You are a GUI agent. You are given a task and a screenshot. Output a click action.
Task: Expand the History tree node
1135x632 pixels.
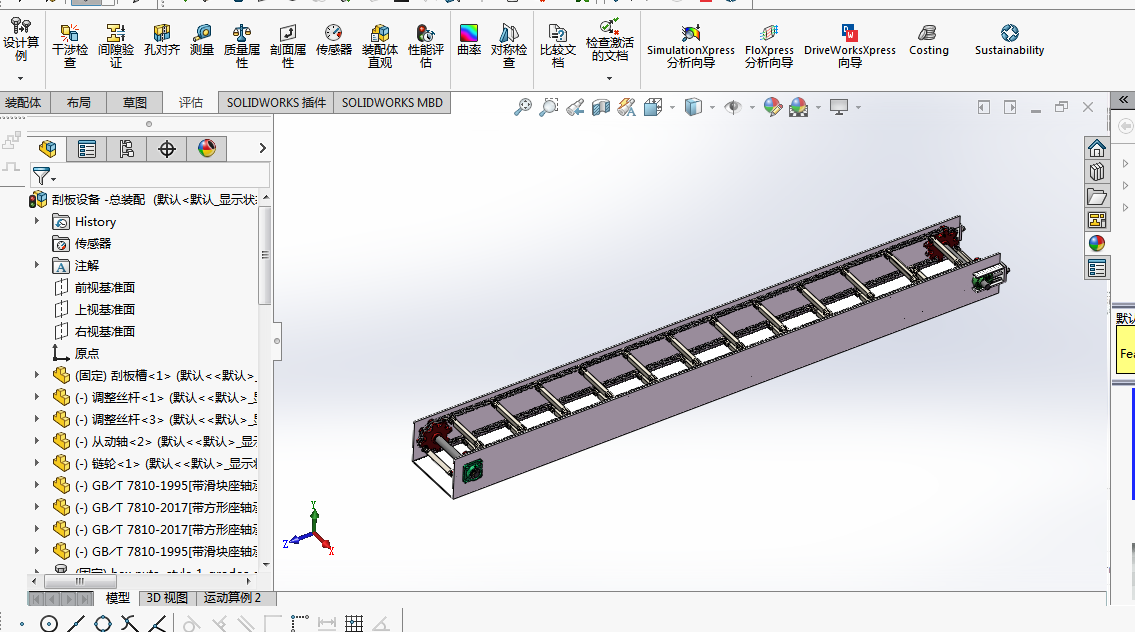[x=37, y=221]
